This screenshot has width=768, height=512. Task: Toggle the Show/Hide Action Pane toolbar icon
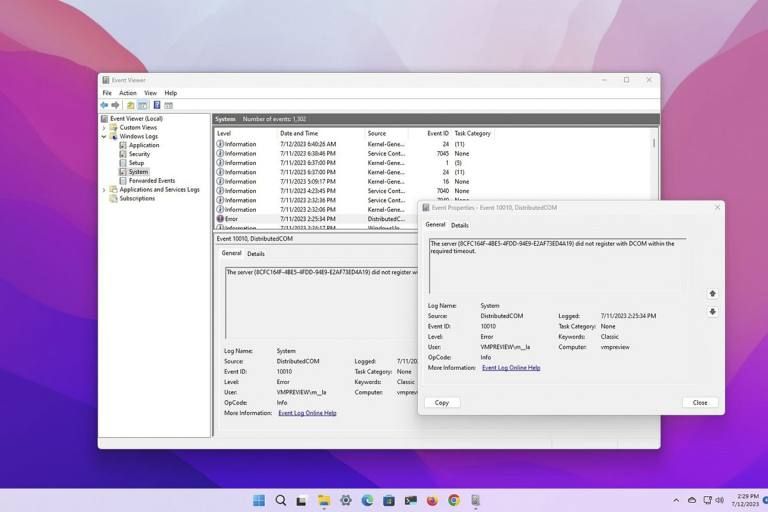pos(168,105)
